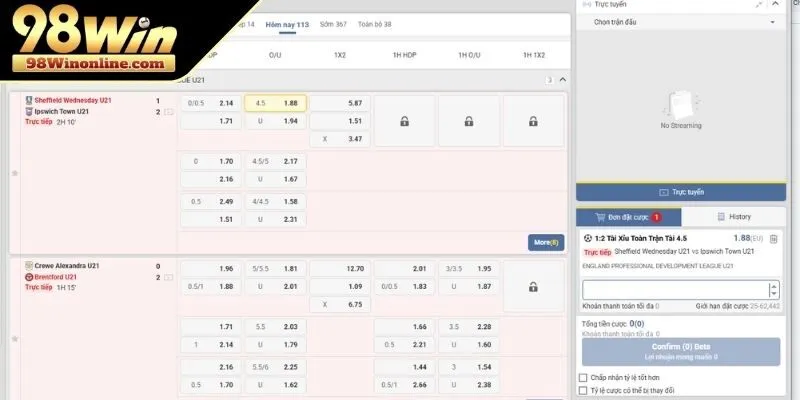Switch to the History tab
This screenshot has height=400, width=800.
(x=734, y=216)
